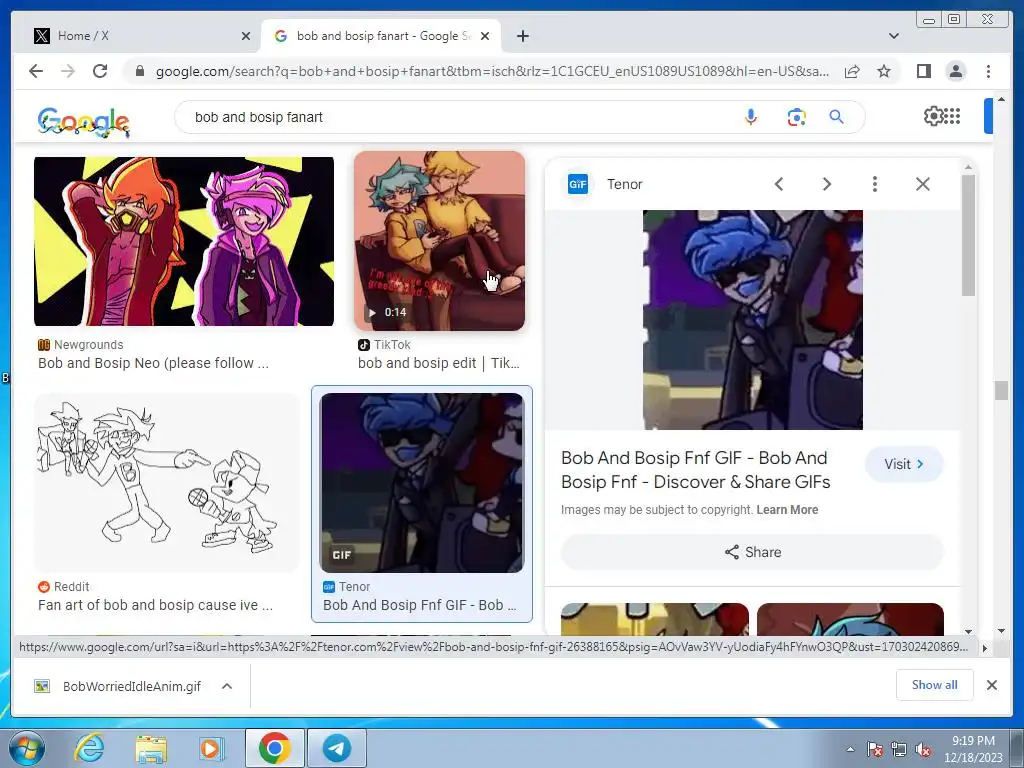
Task: Open Chrome's three-dot menu
Action: (988, 71)
